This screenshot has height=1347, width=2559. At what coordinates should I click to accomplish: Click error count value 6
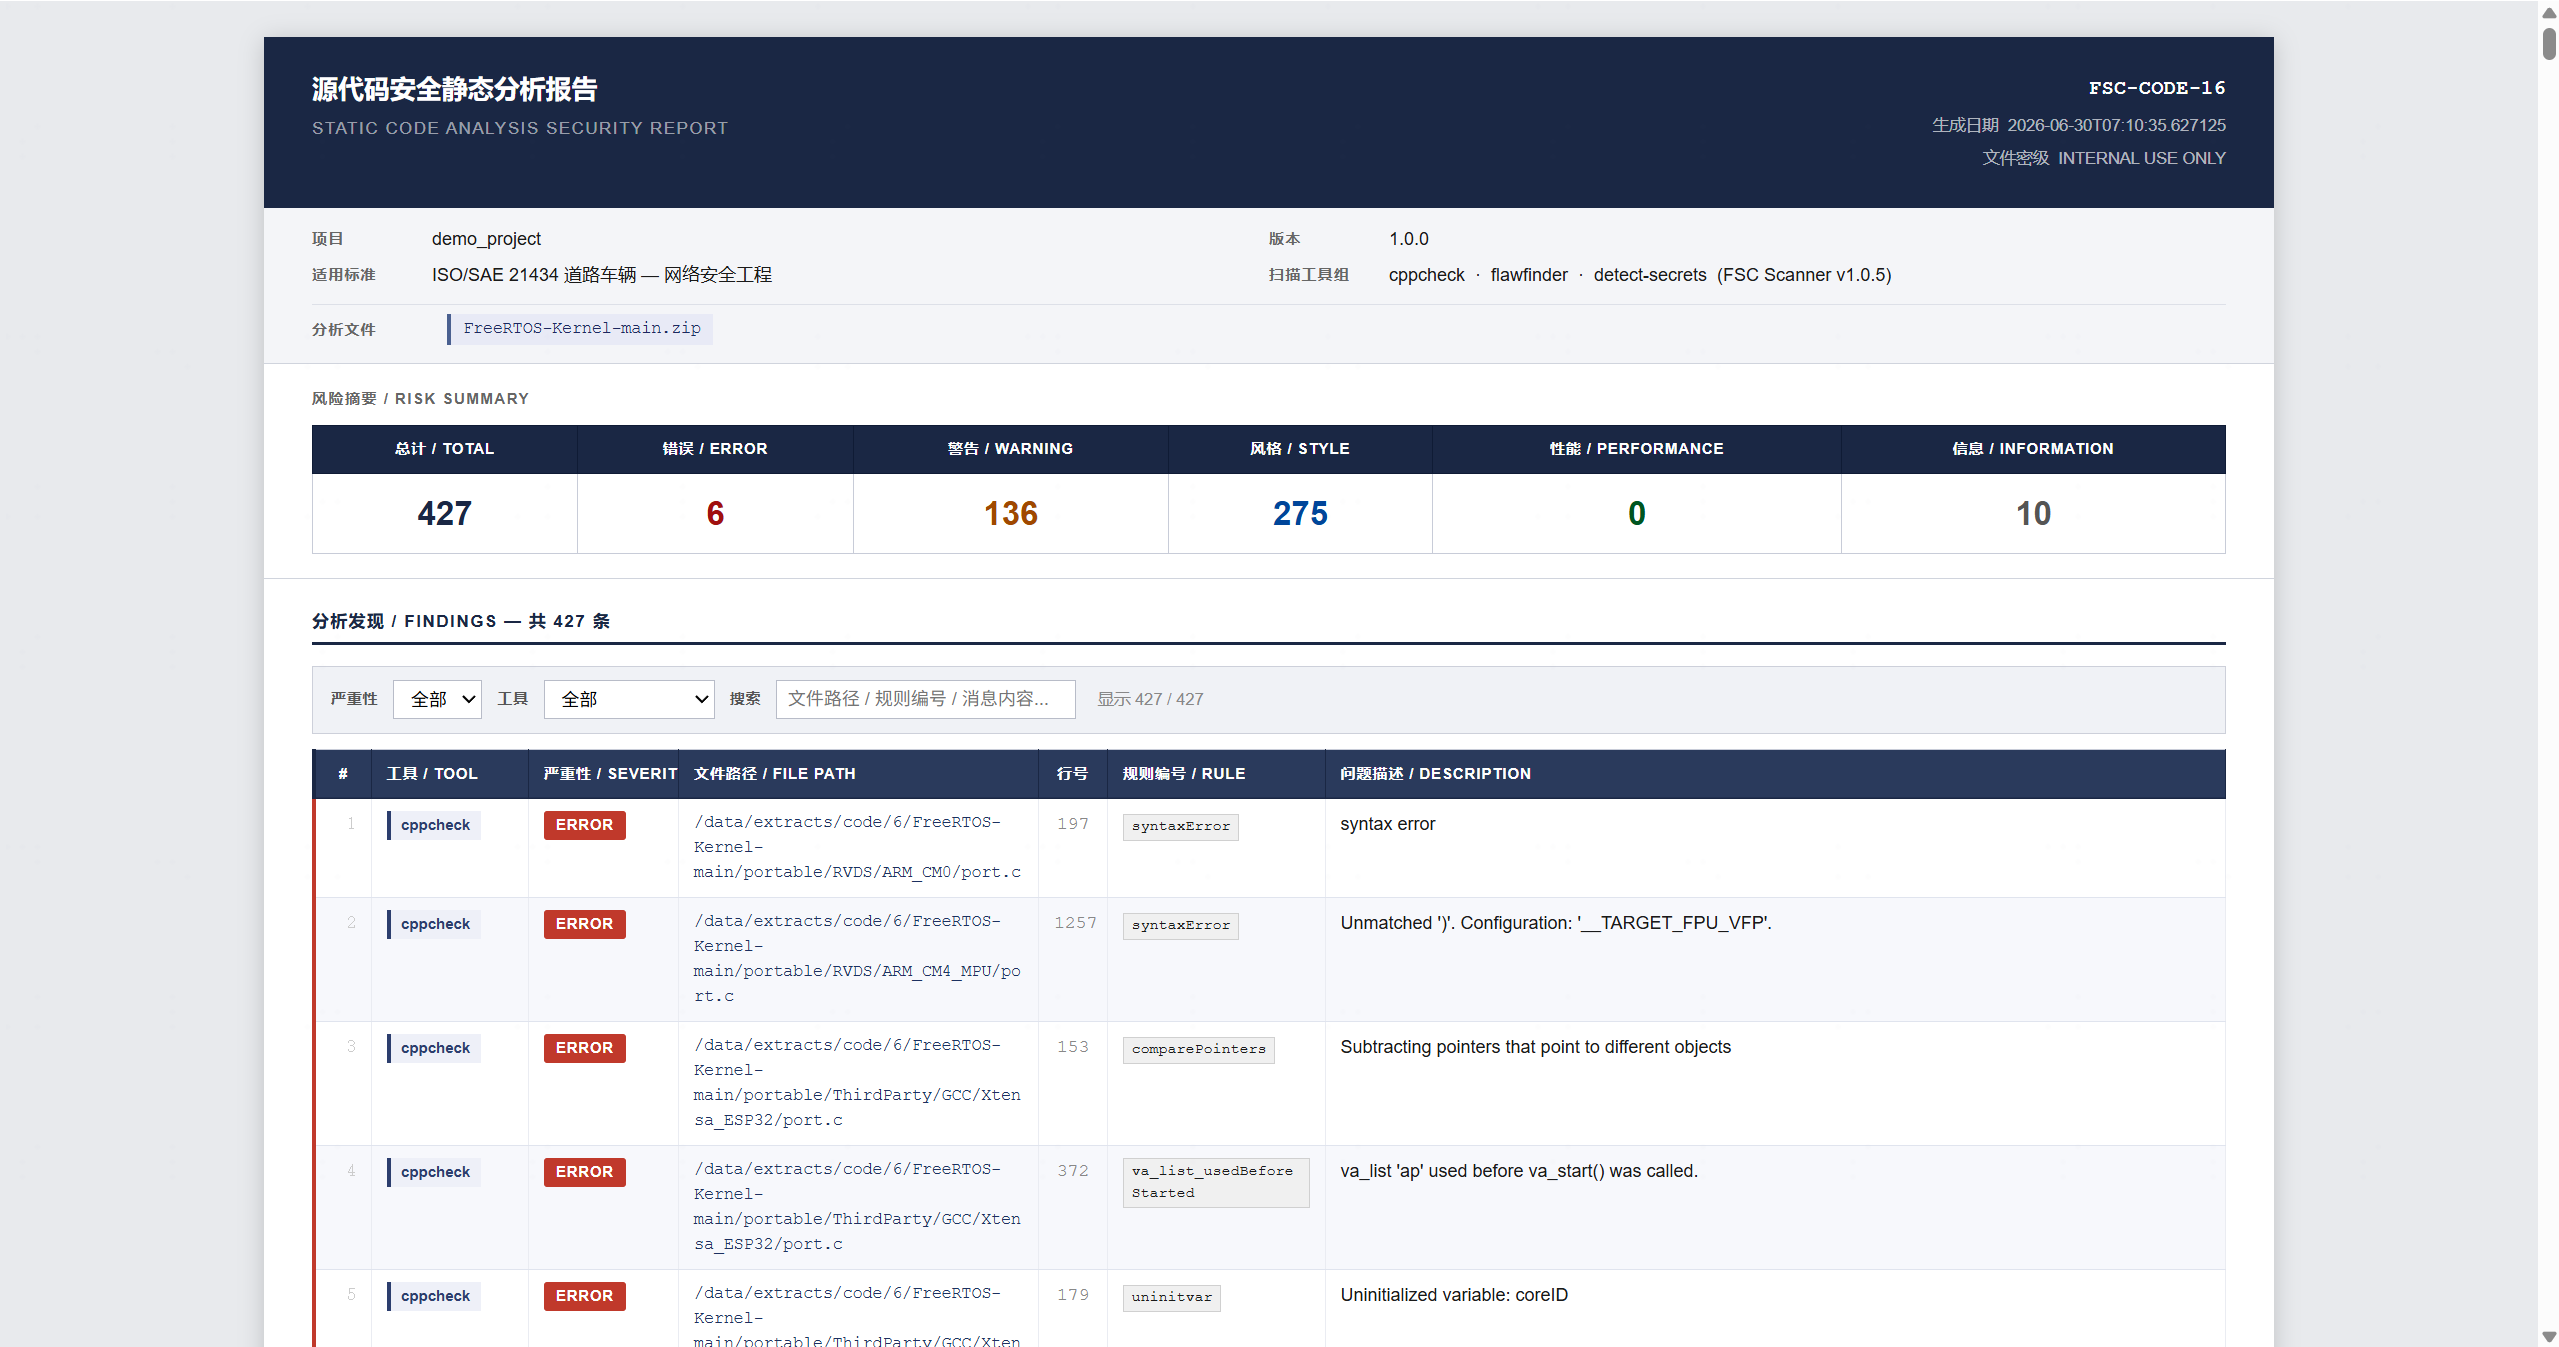[715, 513]
